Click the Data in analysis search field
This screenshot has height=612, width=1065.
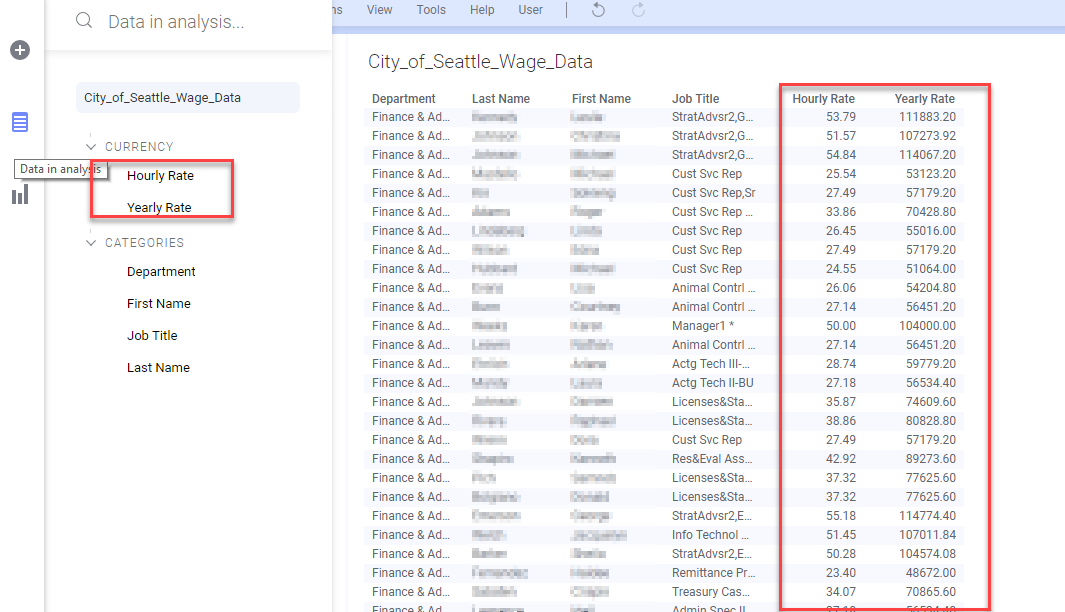coord(200,22)
